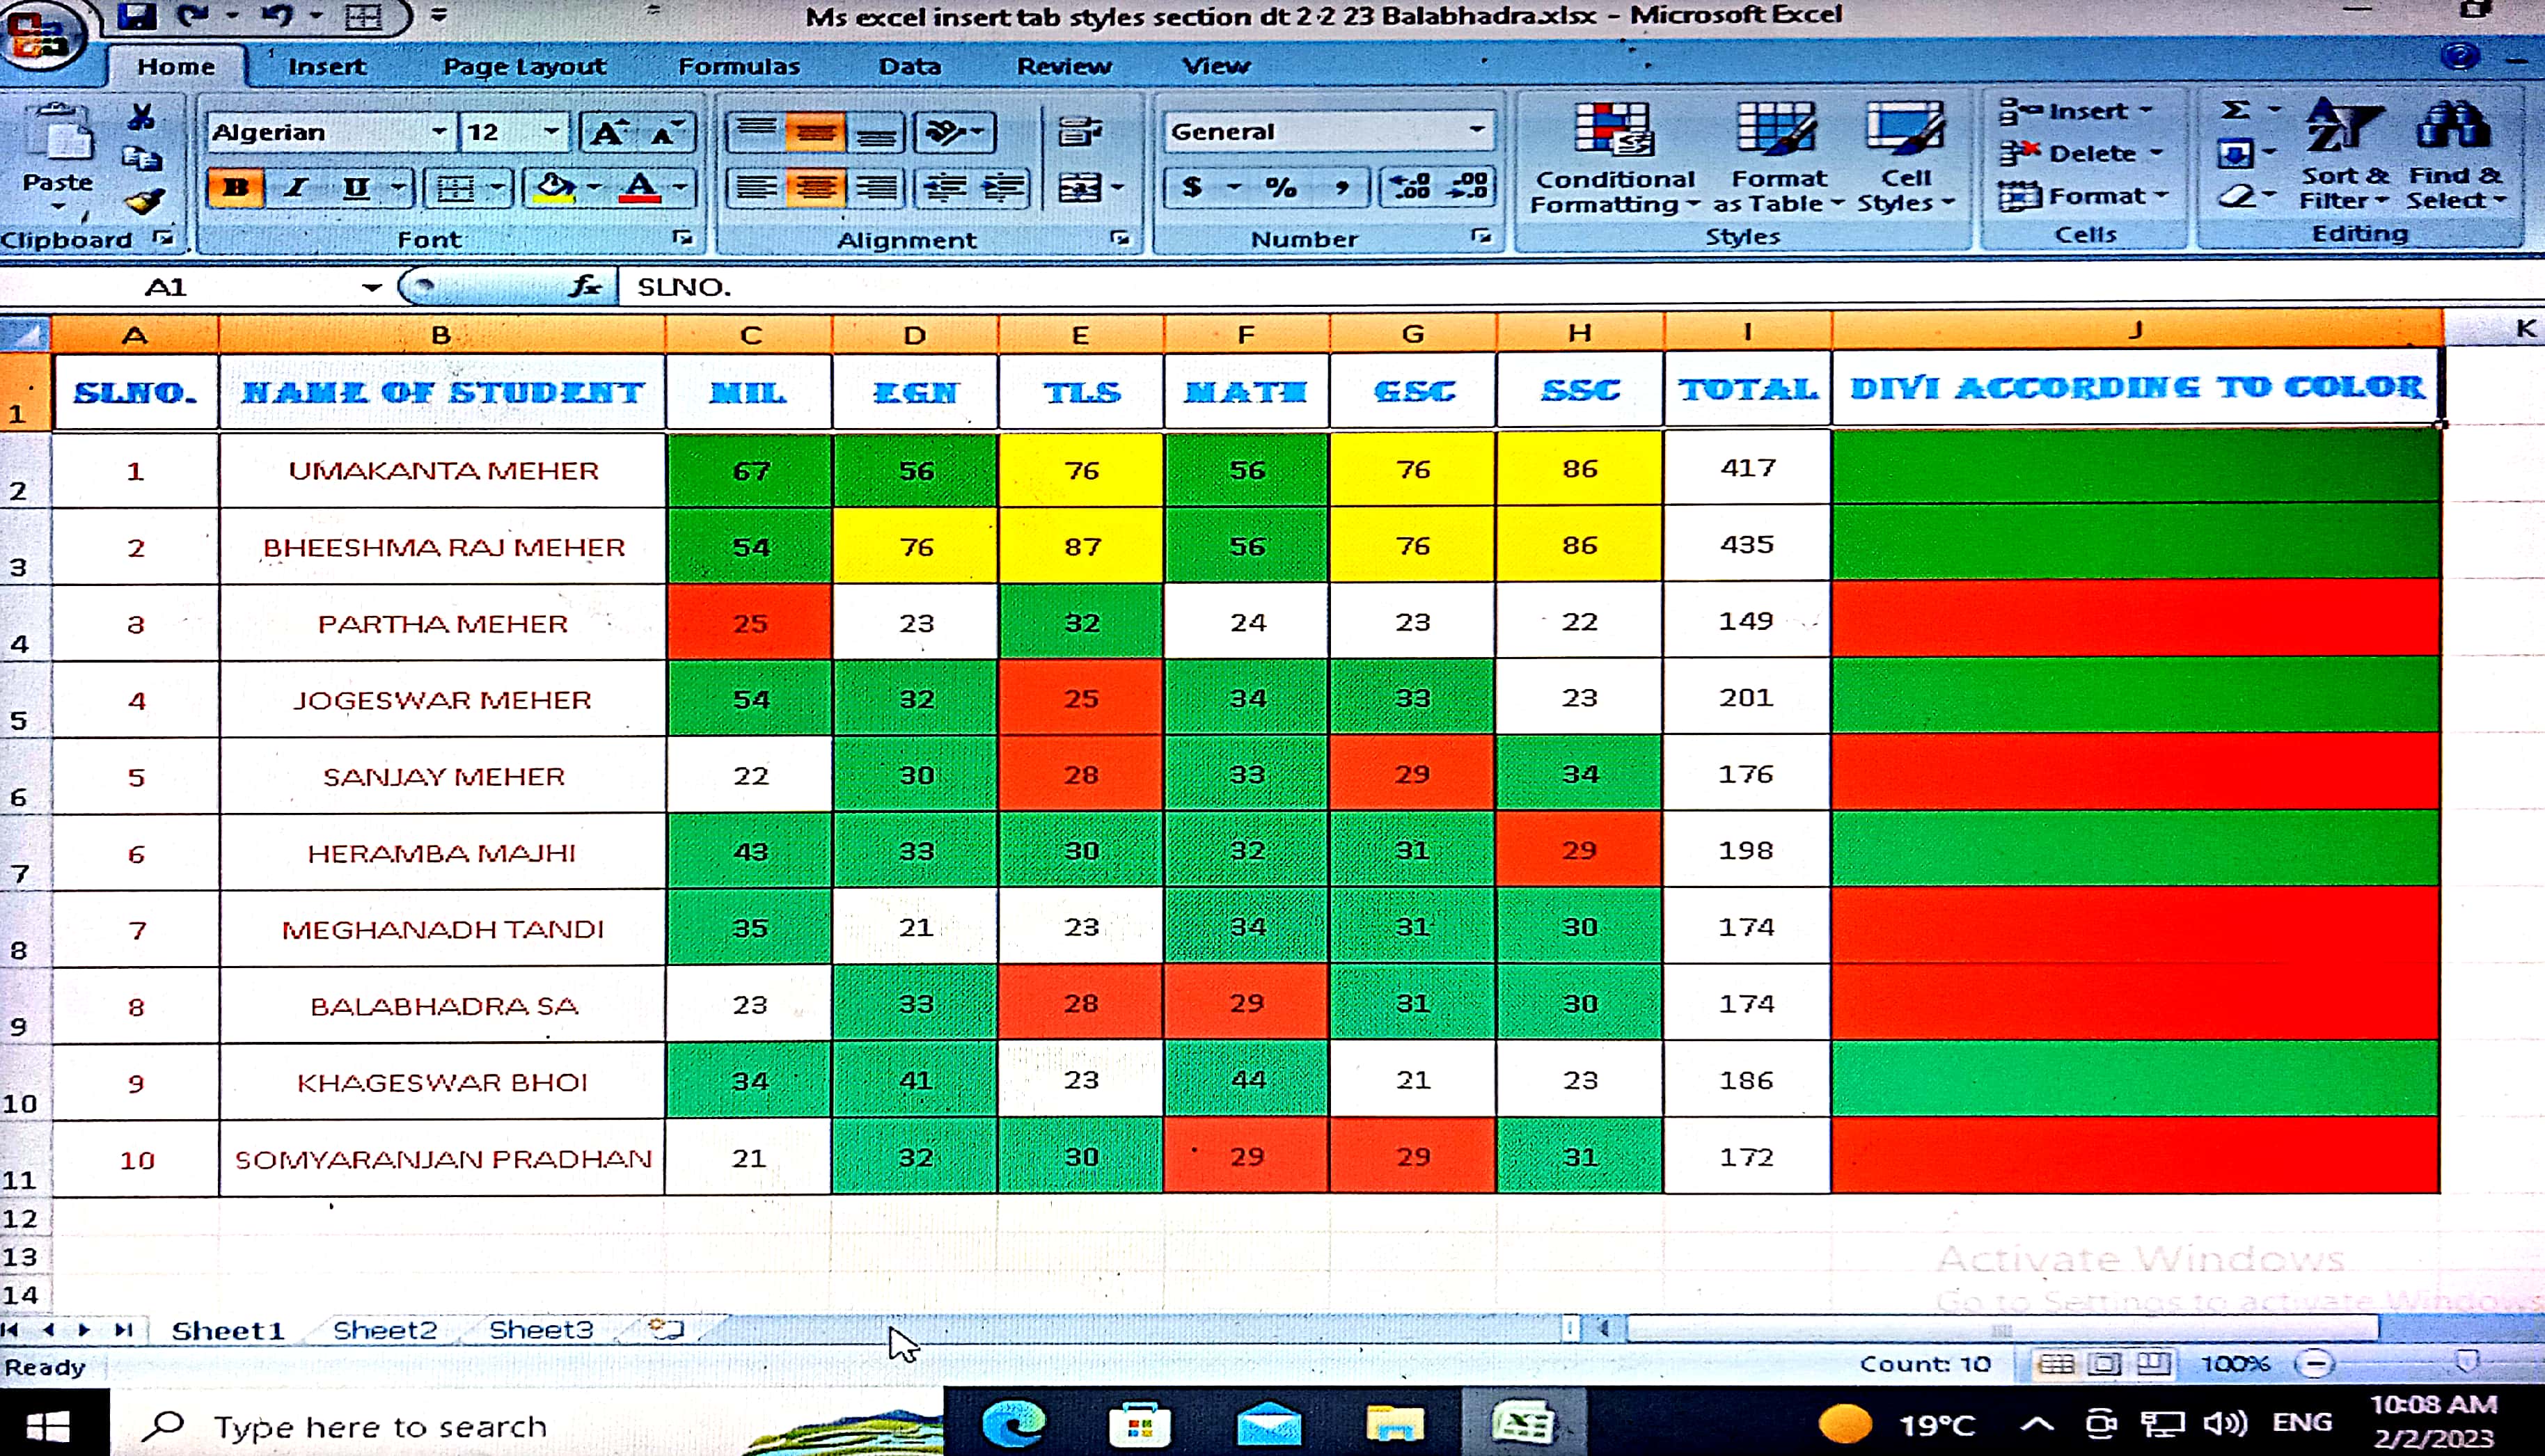The image size is (2545, 1456).
Task: Click Delete in the Cells group
Action: pos(2092,154)
